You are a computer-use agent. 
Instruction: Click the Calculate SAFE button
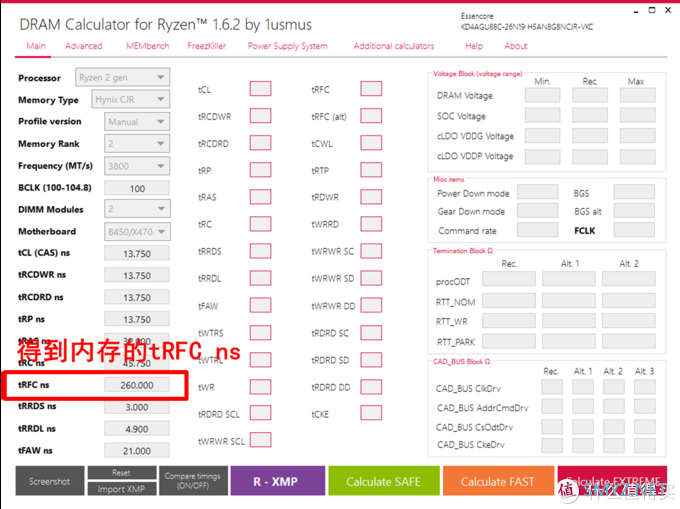pos(384,481)
